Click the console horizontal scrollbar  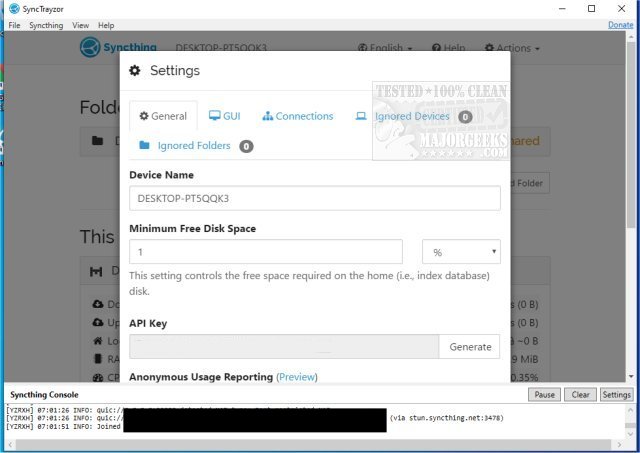pos(313,445)
